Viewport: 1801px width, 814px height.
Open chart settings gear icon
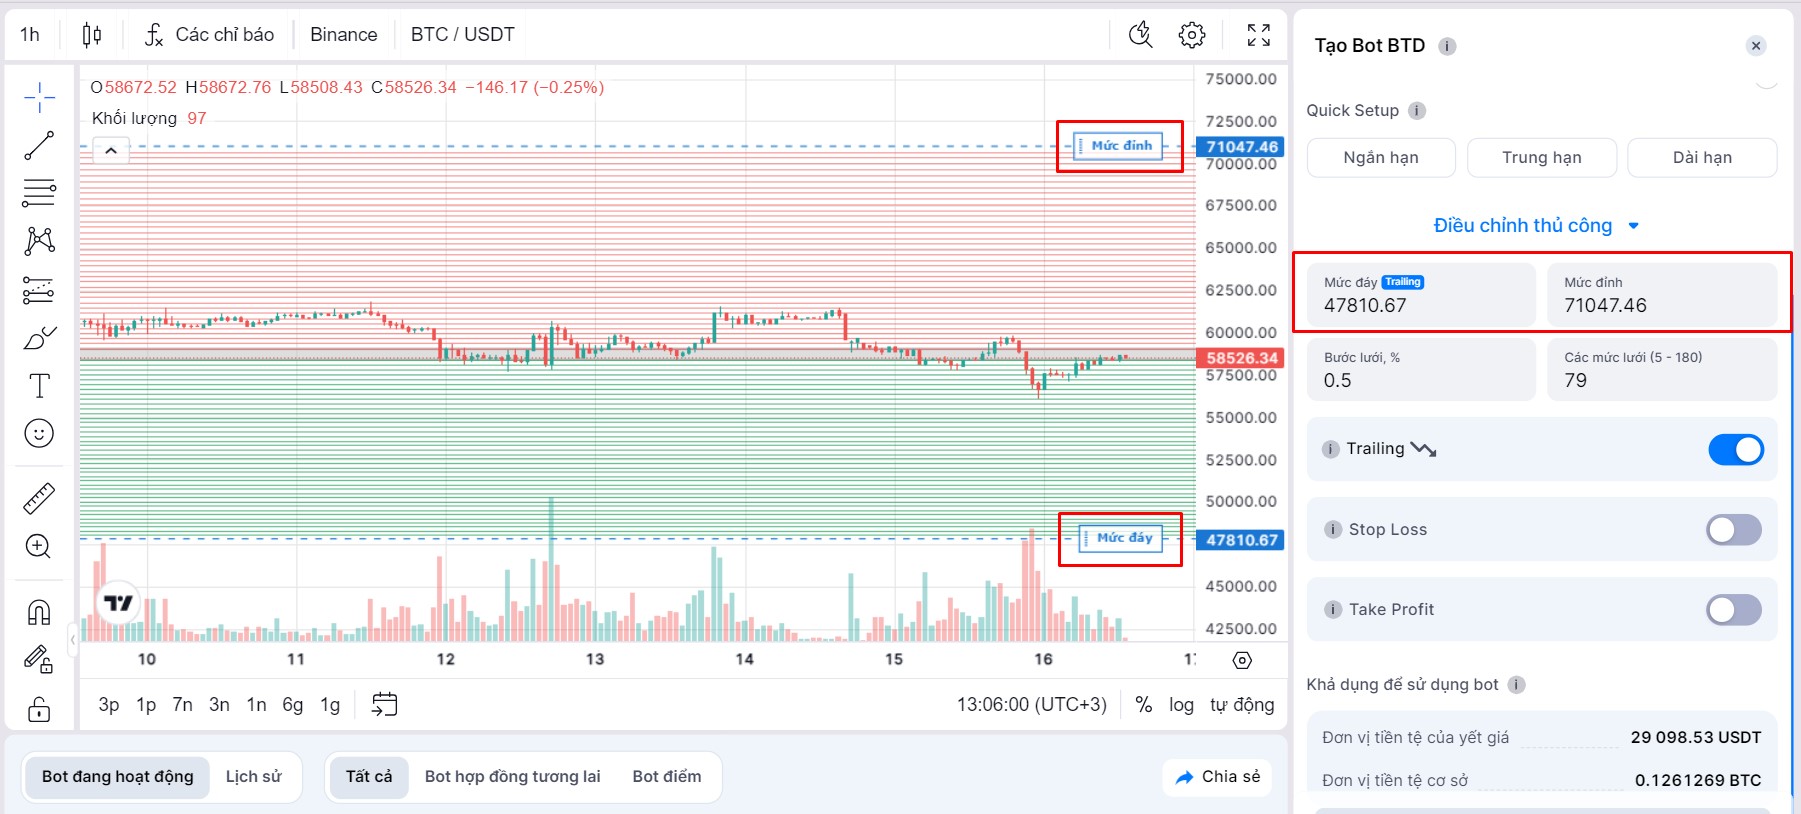[x=1191, y=35]
